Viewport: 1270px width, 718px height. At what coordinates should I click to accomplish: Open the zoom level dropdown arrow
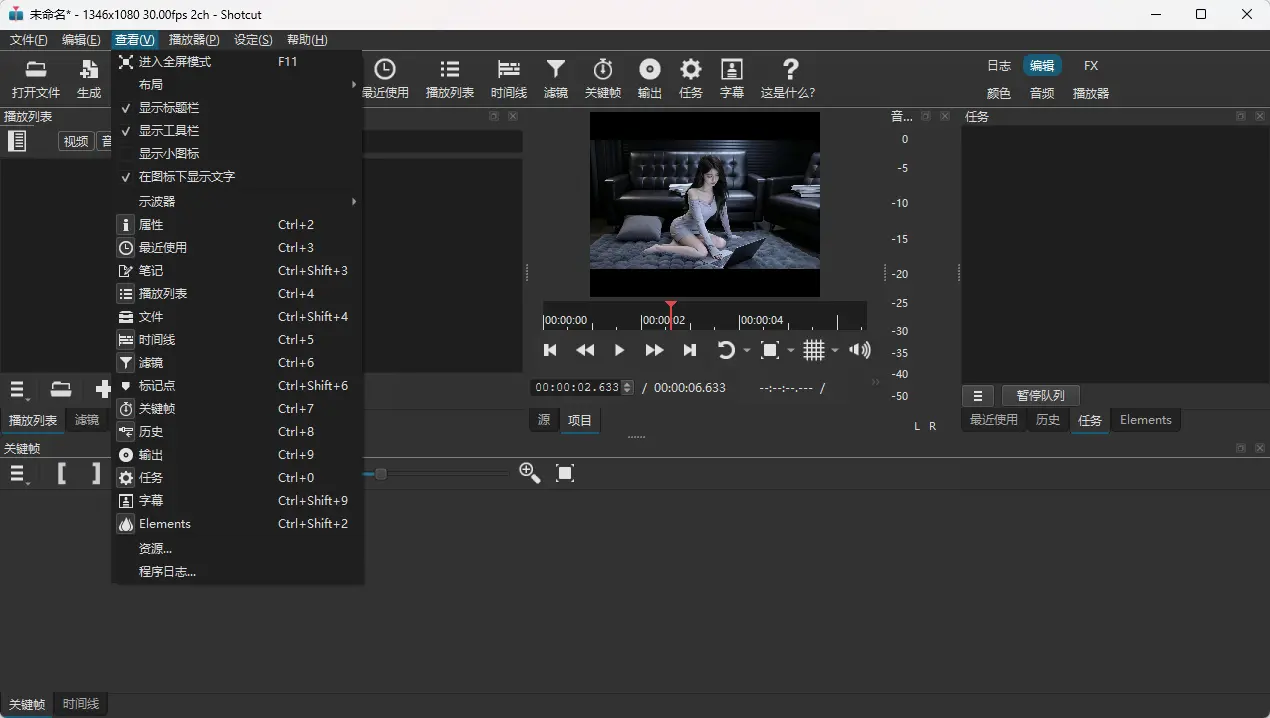(791, 350)
